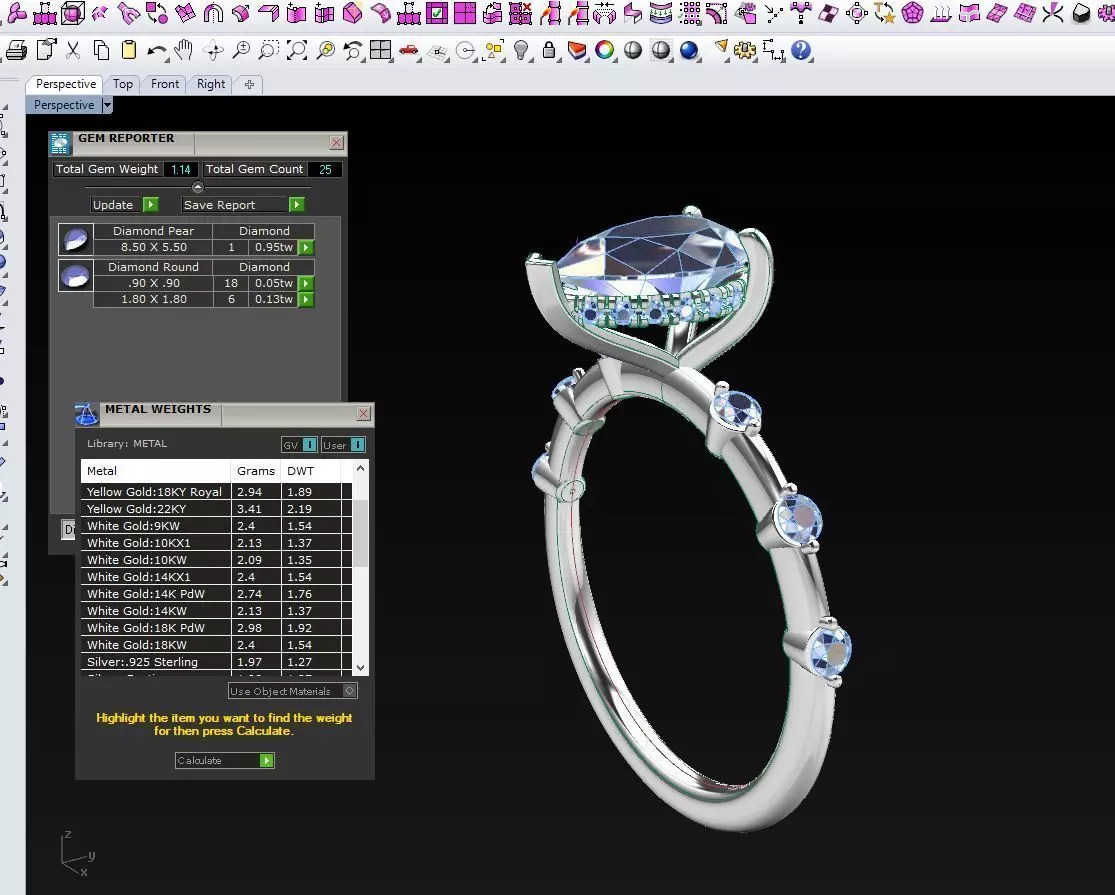This screenshot has width=1115, height=895.
Task: Click the Paste clipboard icon
Action: pos(129,50)
